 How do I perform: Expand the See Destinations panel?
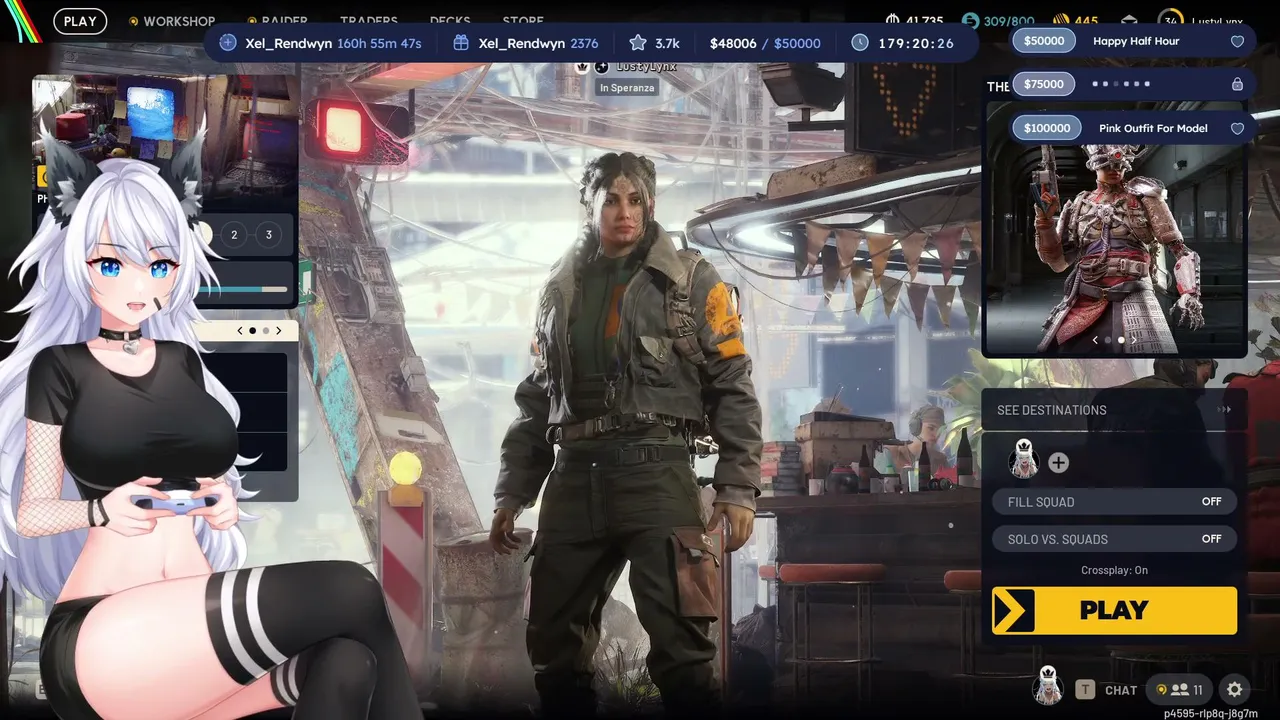click(x=1114, y=410)
